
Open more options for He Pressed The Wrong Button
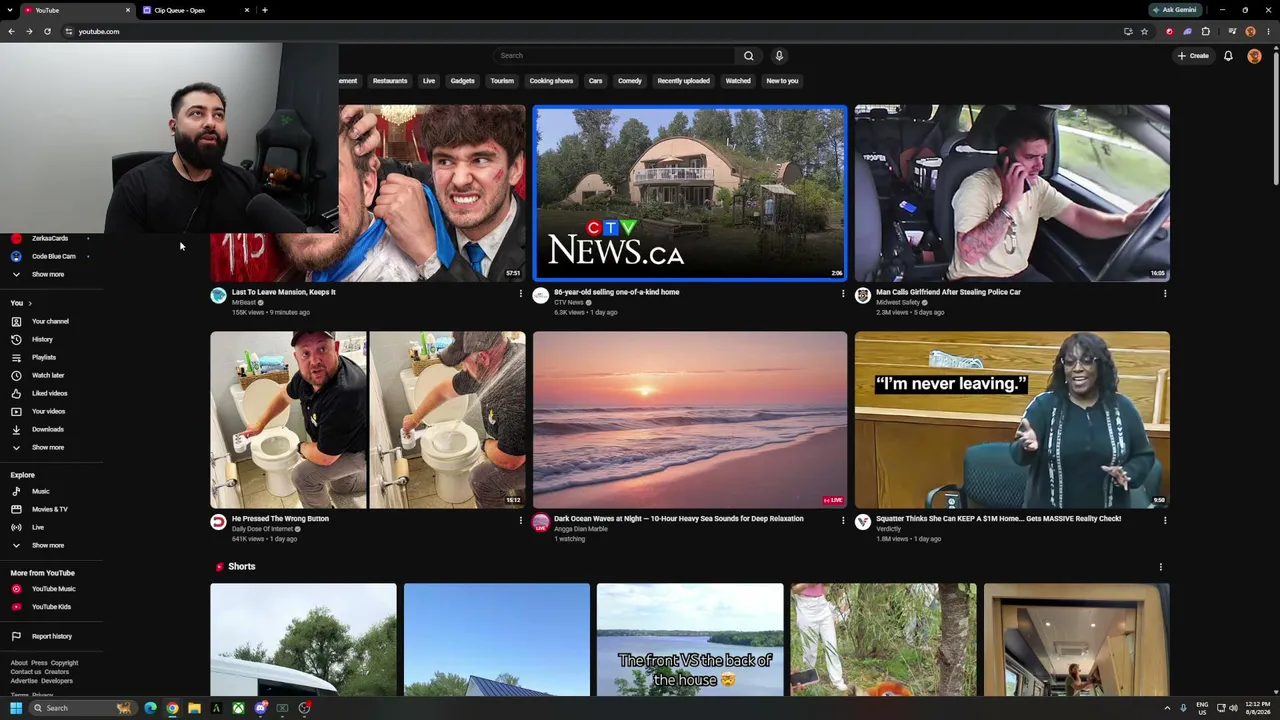520,520
